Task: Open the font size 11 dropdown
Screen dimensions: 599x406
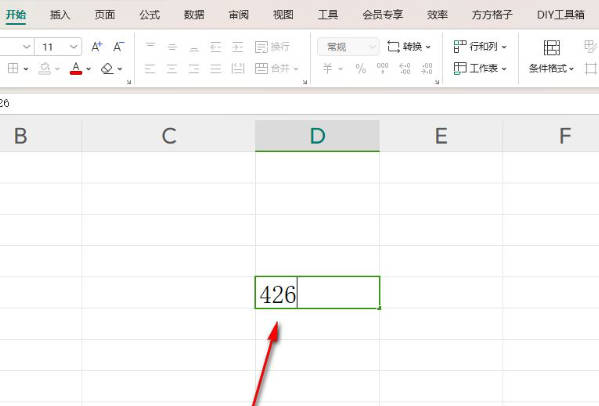Action: [x=74, y=47]
